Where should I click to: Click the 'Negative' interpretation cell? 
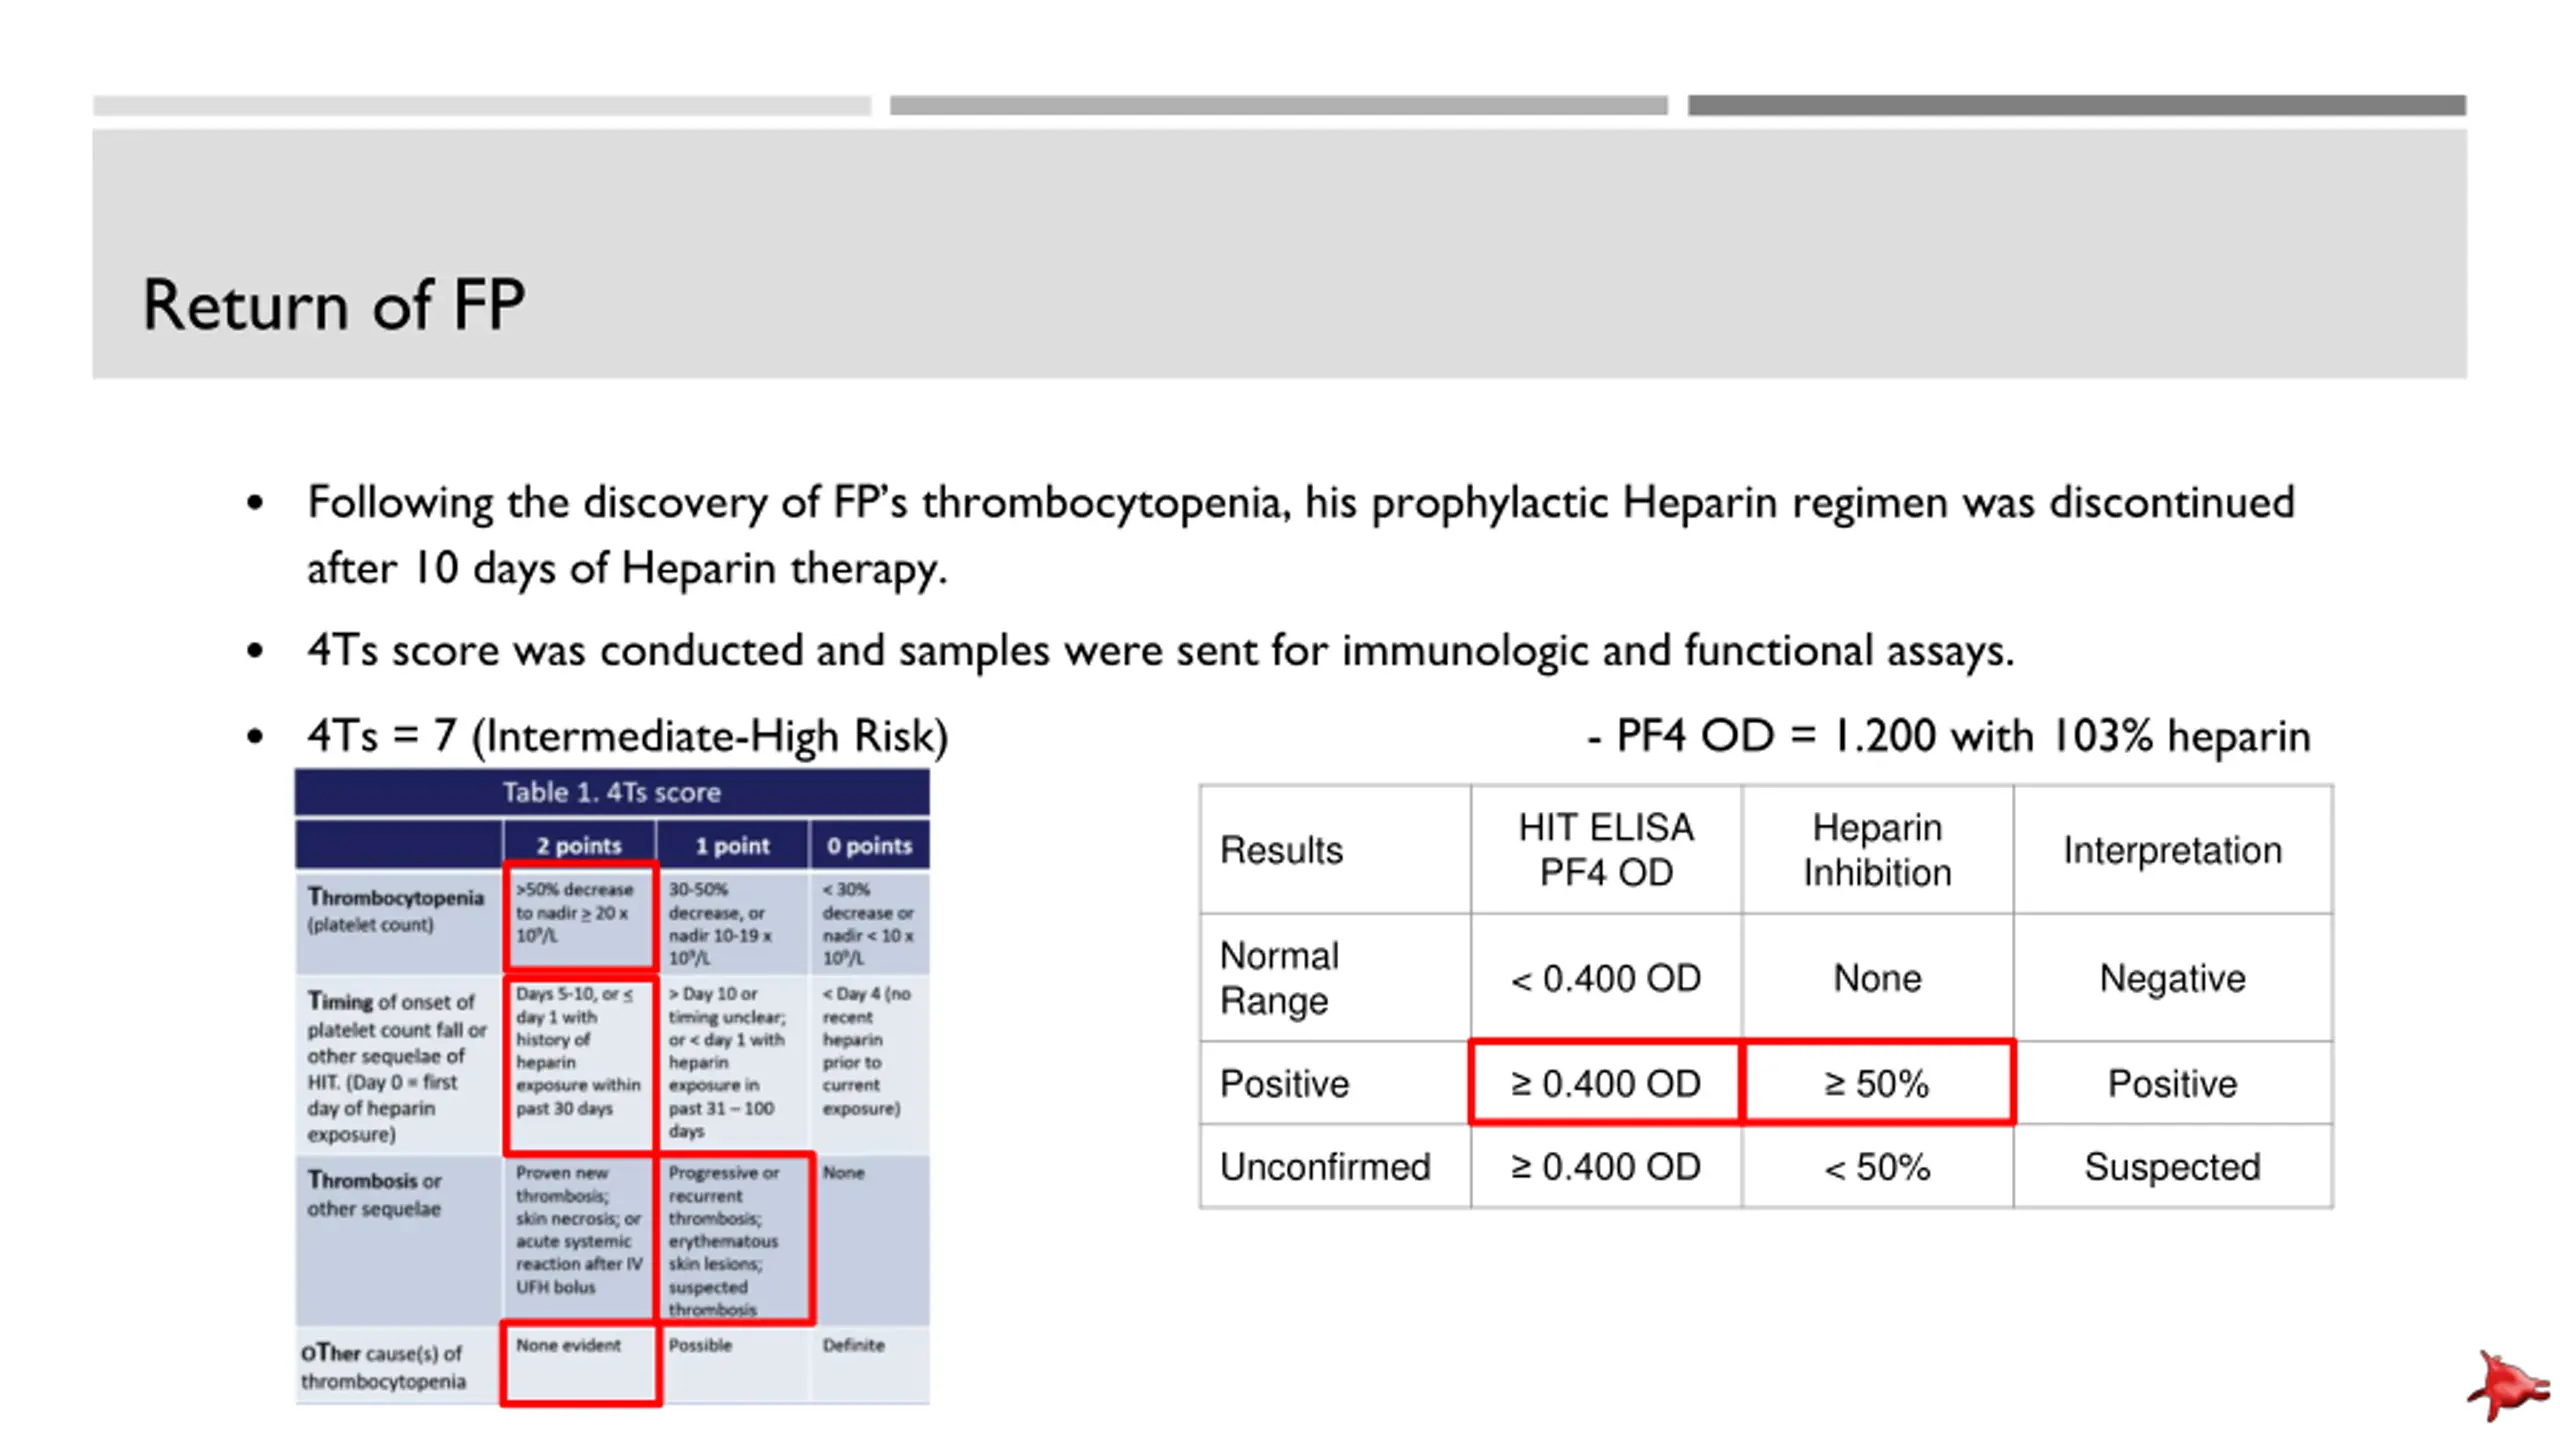pos(2173,978)
